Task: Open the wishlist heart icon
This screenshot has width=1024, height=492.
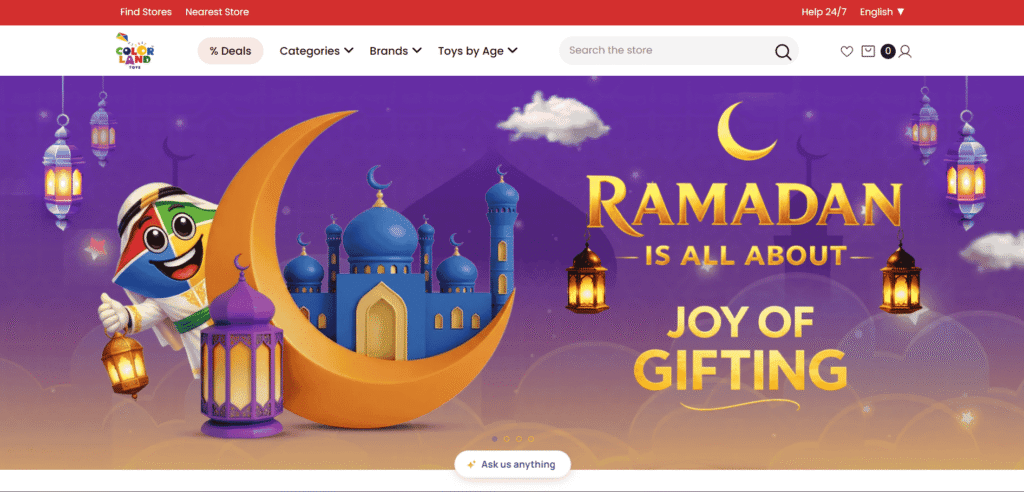Action: click(x=846, y=51)
